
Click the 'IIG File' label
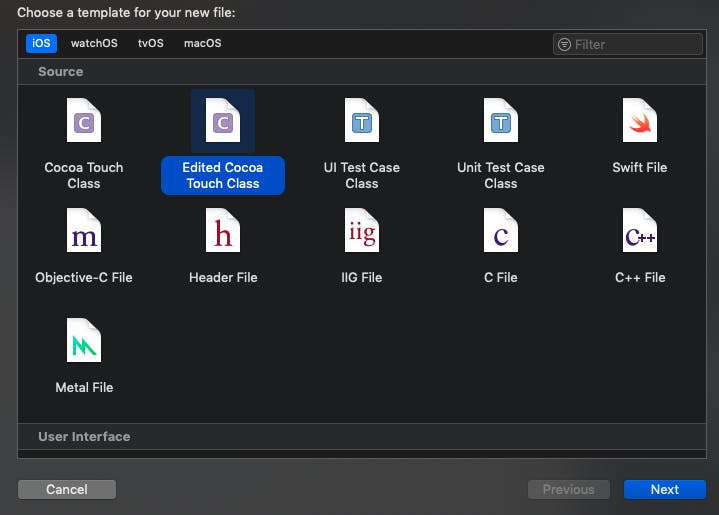(x=362, y=277)
